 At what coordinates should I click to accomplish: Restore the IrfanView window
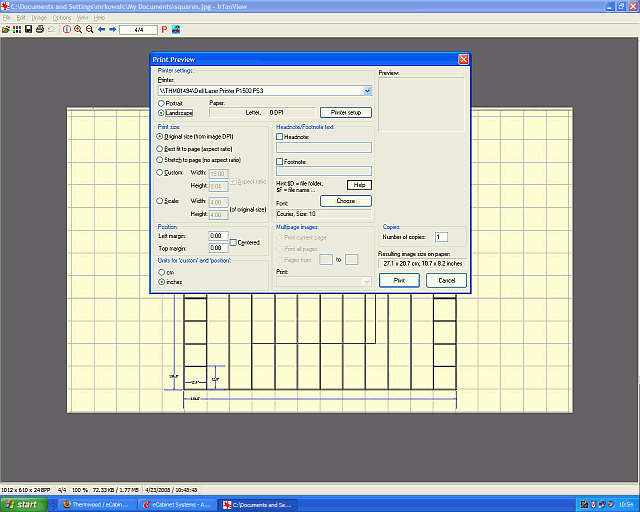point(621,7)
